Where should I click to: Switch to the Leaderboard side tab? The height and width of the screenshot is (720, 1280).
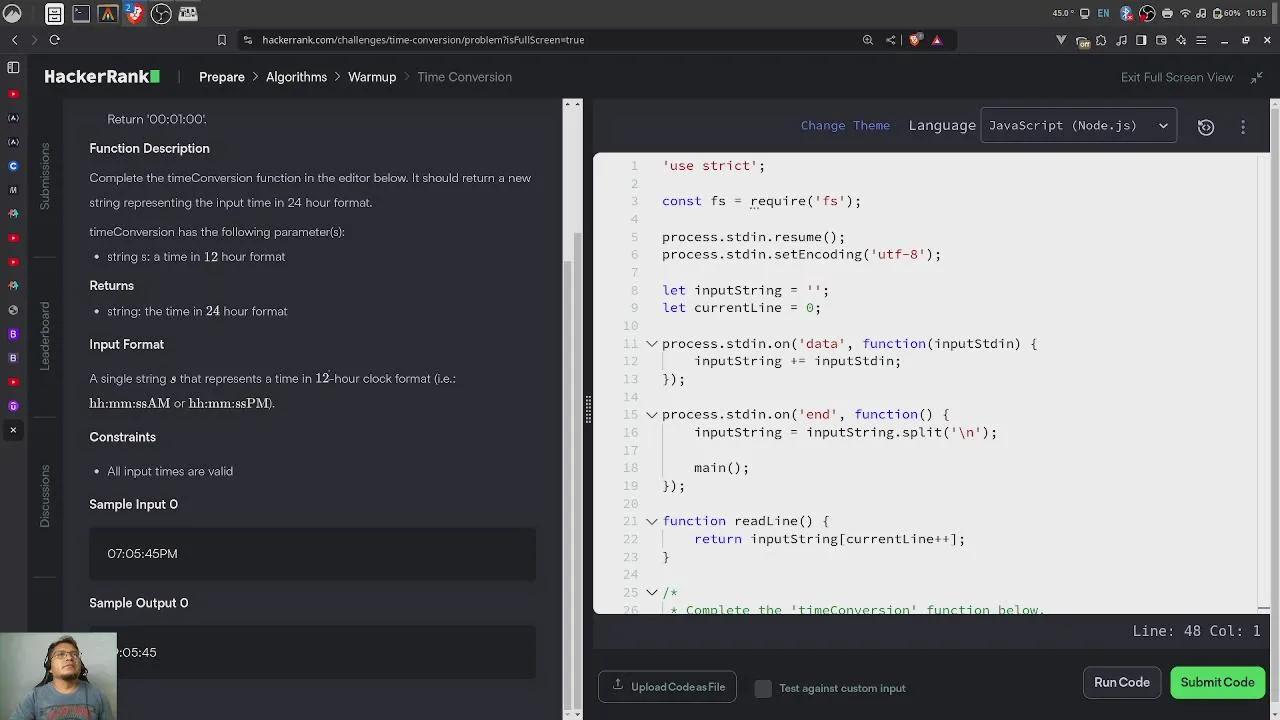pos(44,336)
